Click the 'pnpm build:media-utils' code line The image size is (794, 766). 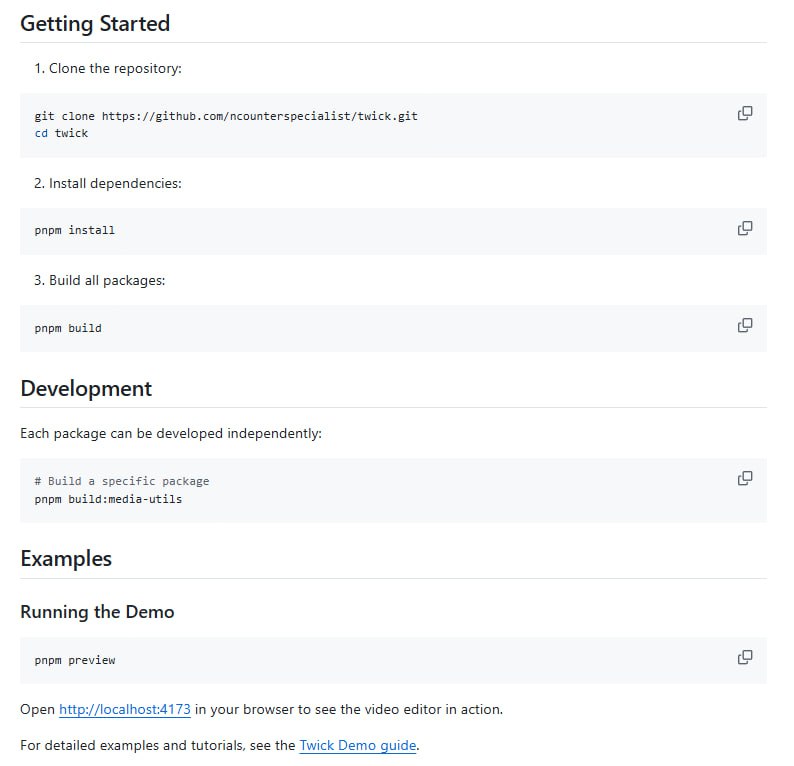click(108, 498)
